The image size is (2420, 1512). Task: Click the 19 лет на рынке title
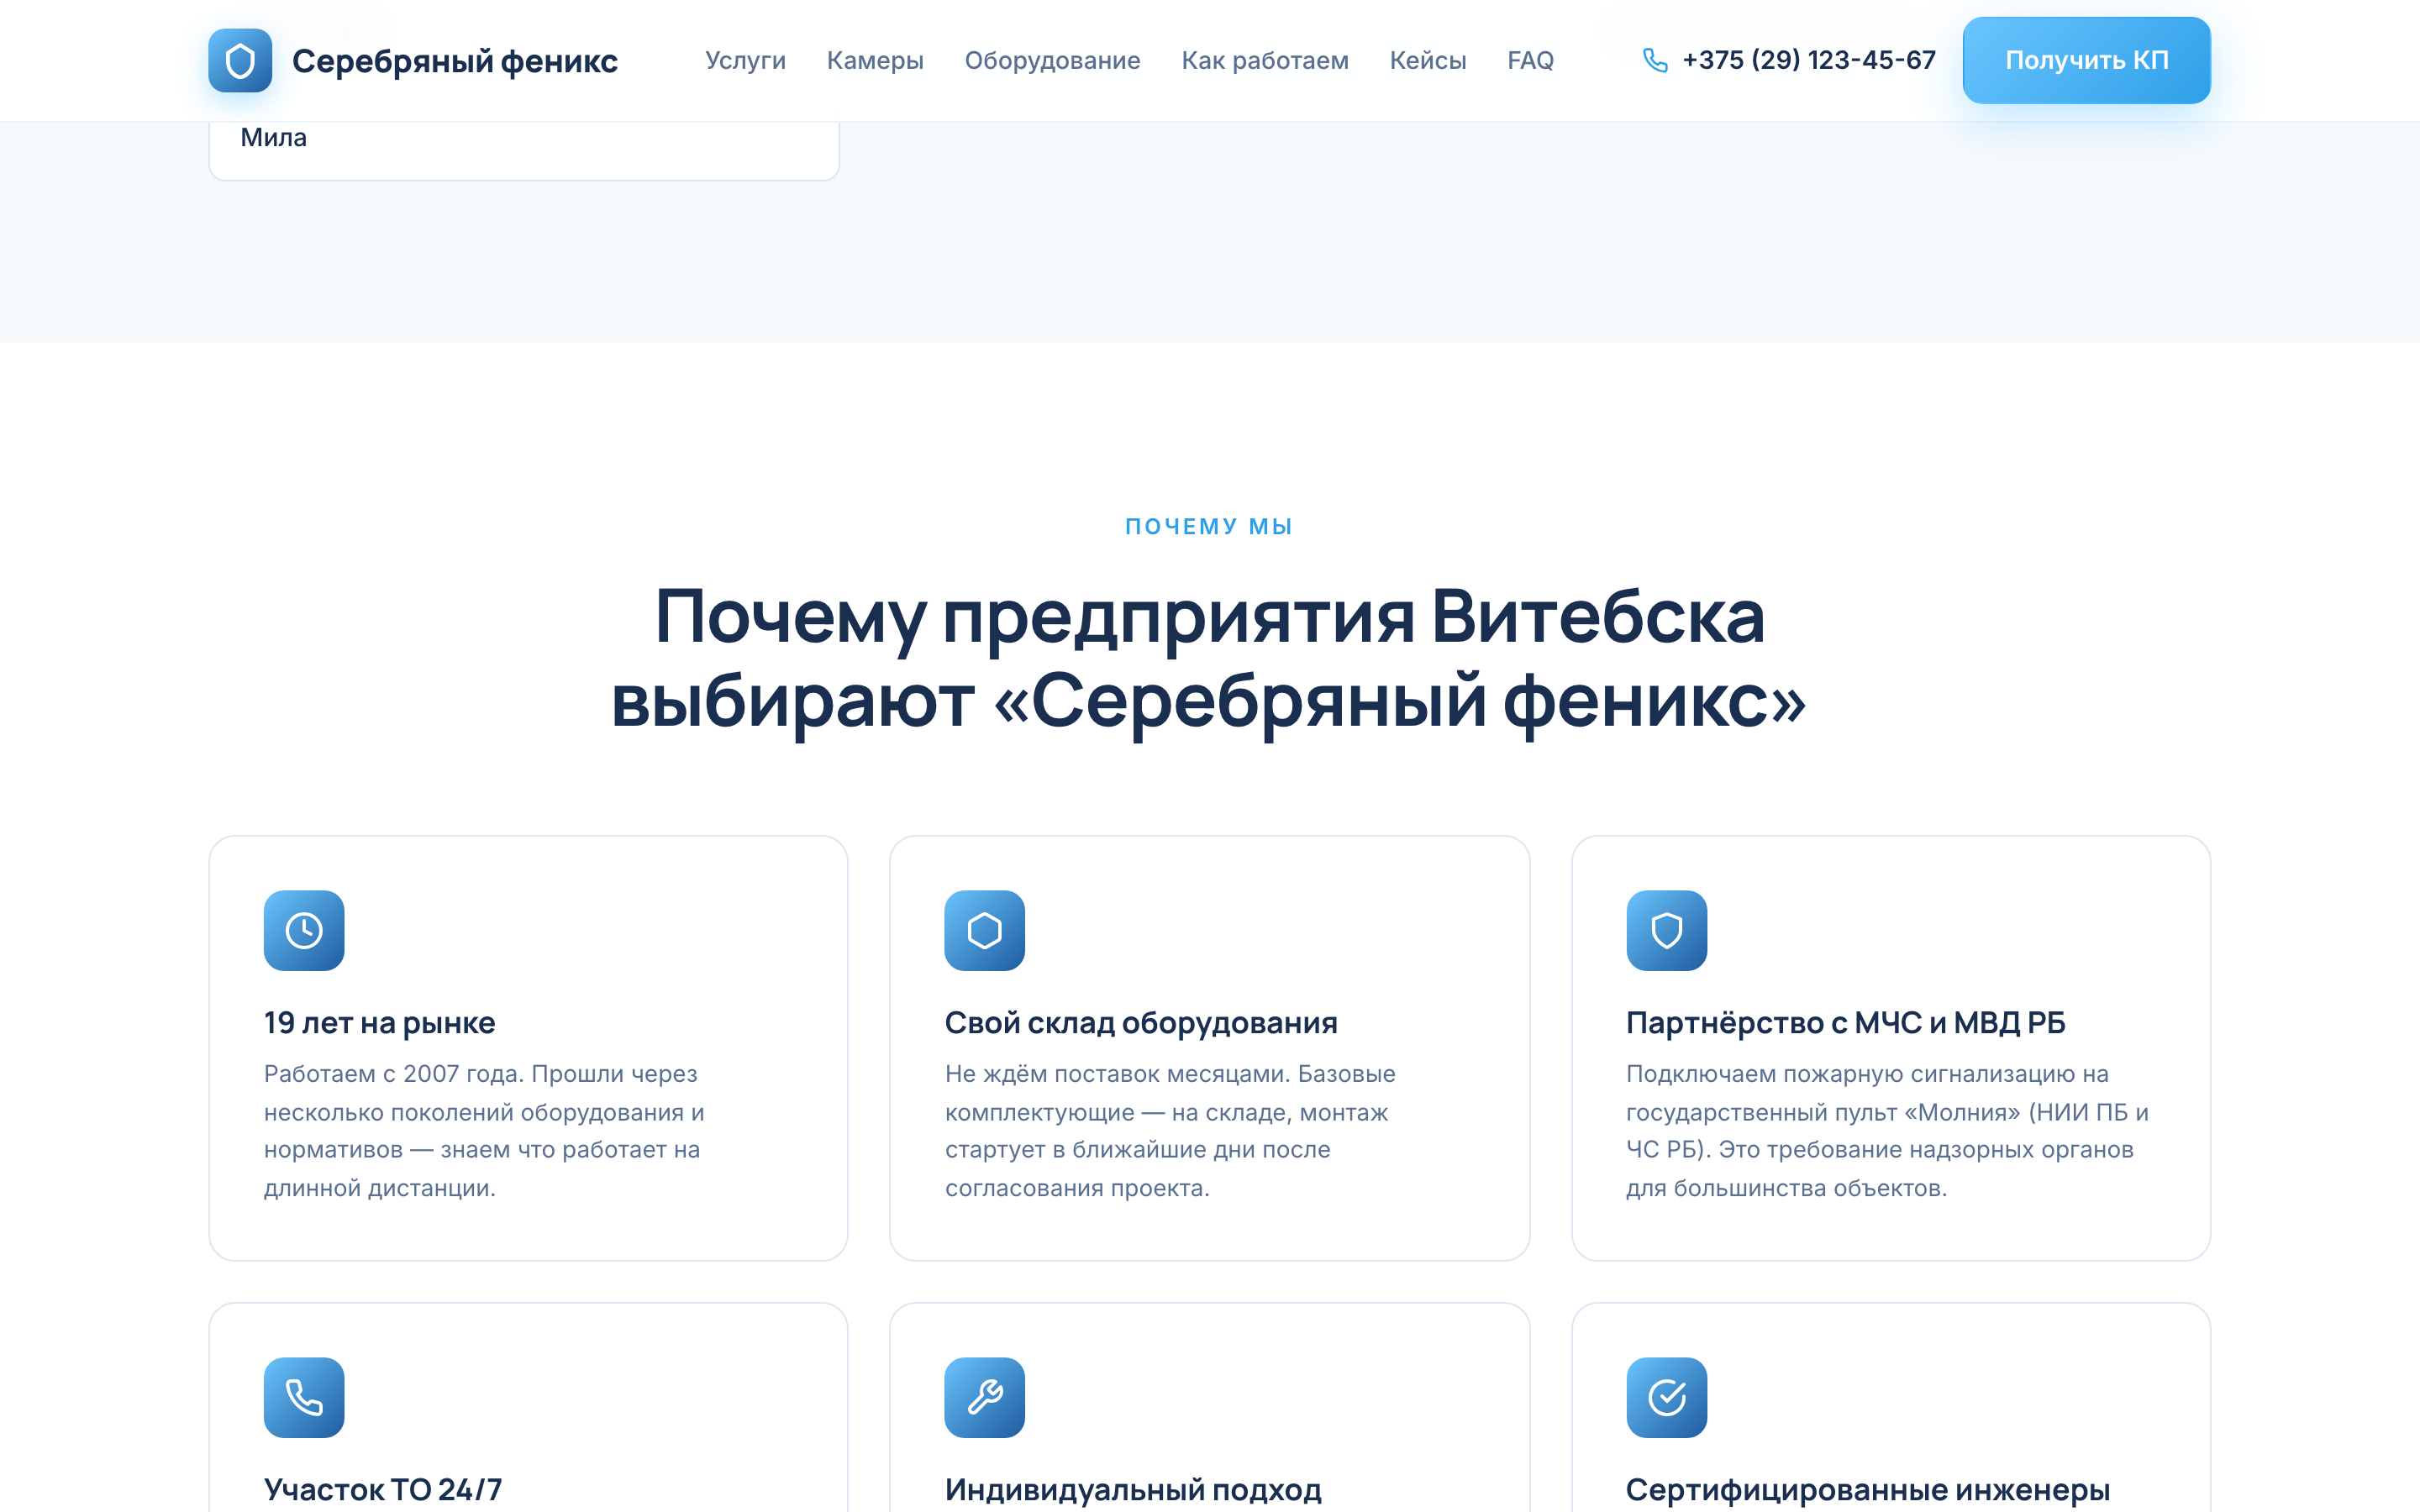point(380,1022)
